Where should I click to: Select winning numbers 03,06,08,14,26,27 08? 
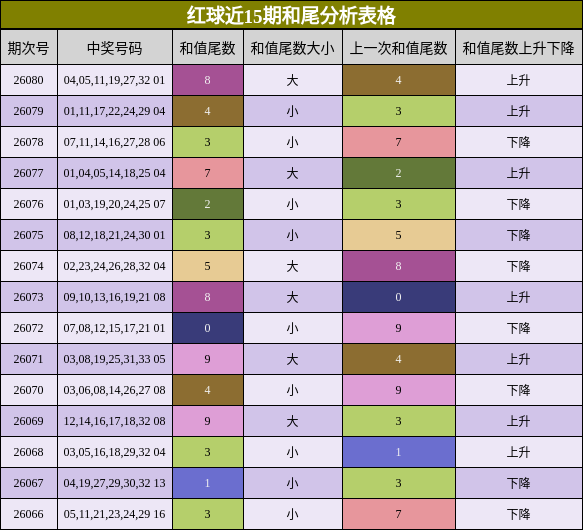click(115, 390)
